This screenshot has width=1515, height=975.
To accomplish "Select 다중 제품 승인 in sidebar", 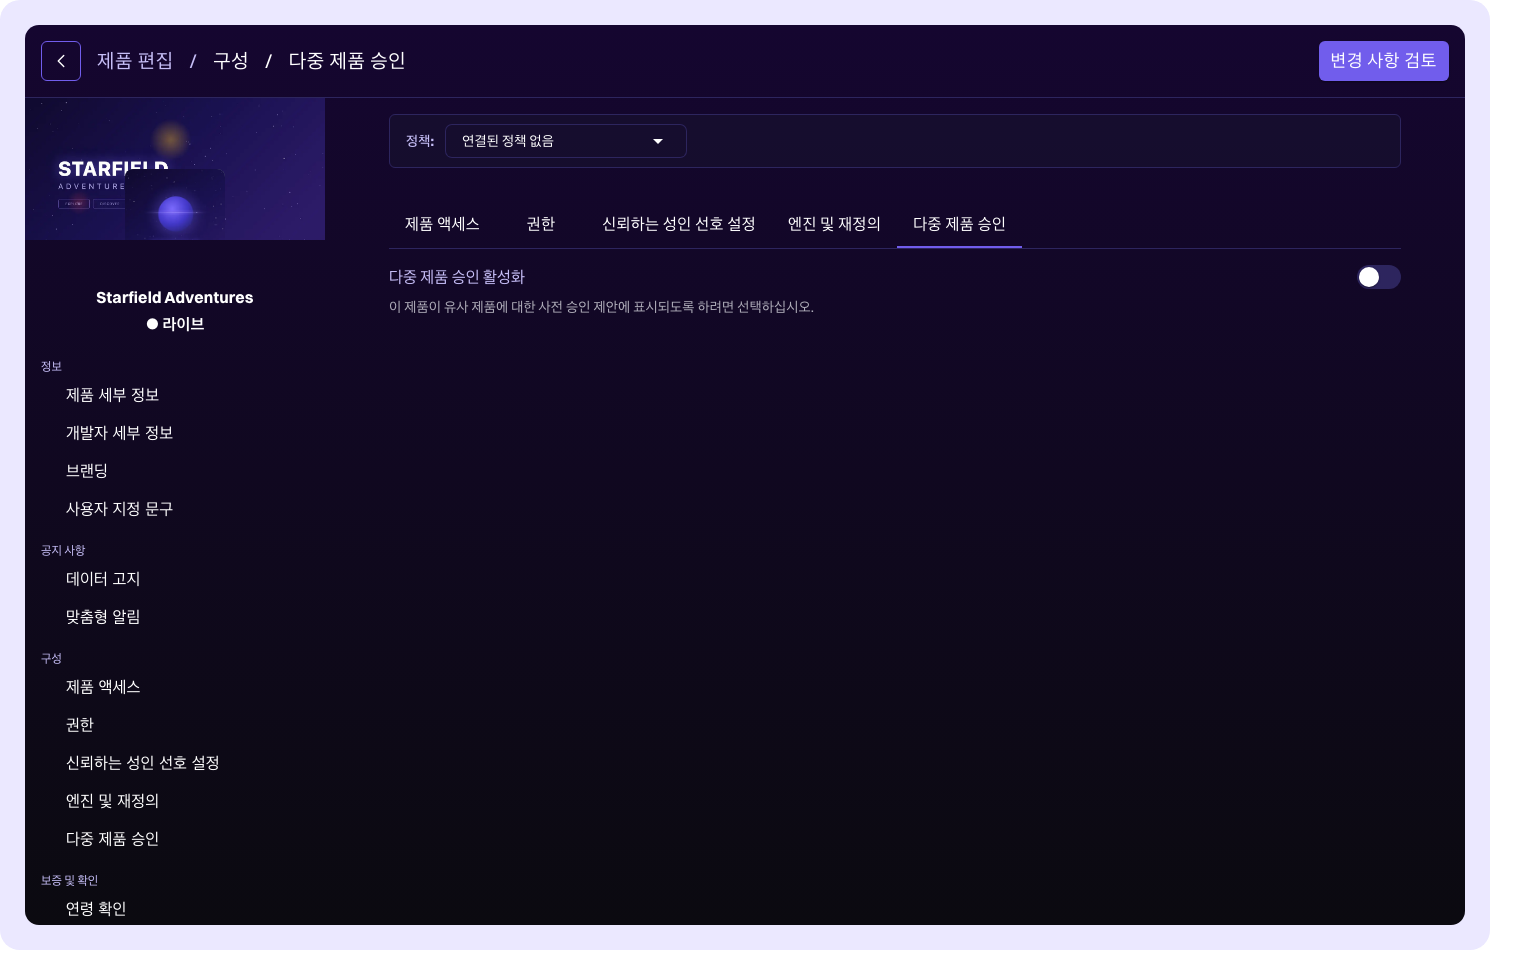I will [x=113, y=839].
